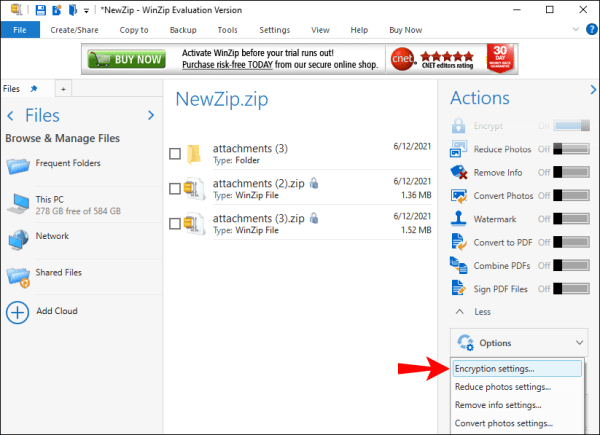Open the quick access toolbar customize arrow
Viewport: 600px width, 435px height.
86,11
